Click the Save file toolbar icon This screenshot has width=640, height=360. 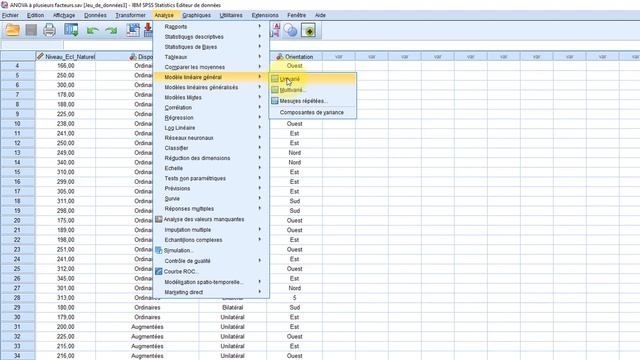[x=31, y=30]
